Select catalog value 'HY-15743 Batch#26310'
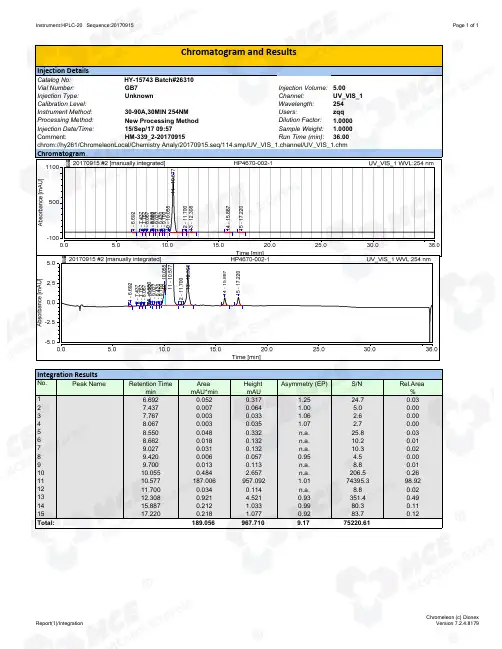Viewport: 502px width, 649px height. click(x=159, y=80)
